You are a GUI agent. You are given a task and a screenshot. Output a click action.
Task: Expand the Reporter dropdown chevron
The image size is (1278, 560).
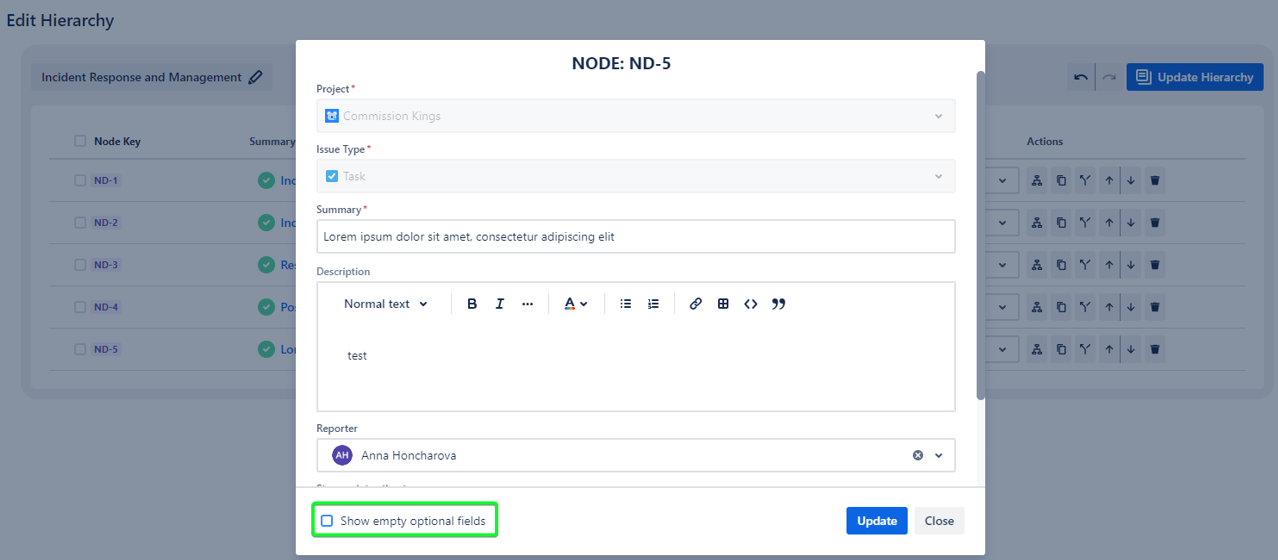click(x=939, y=456)
